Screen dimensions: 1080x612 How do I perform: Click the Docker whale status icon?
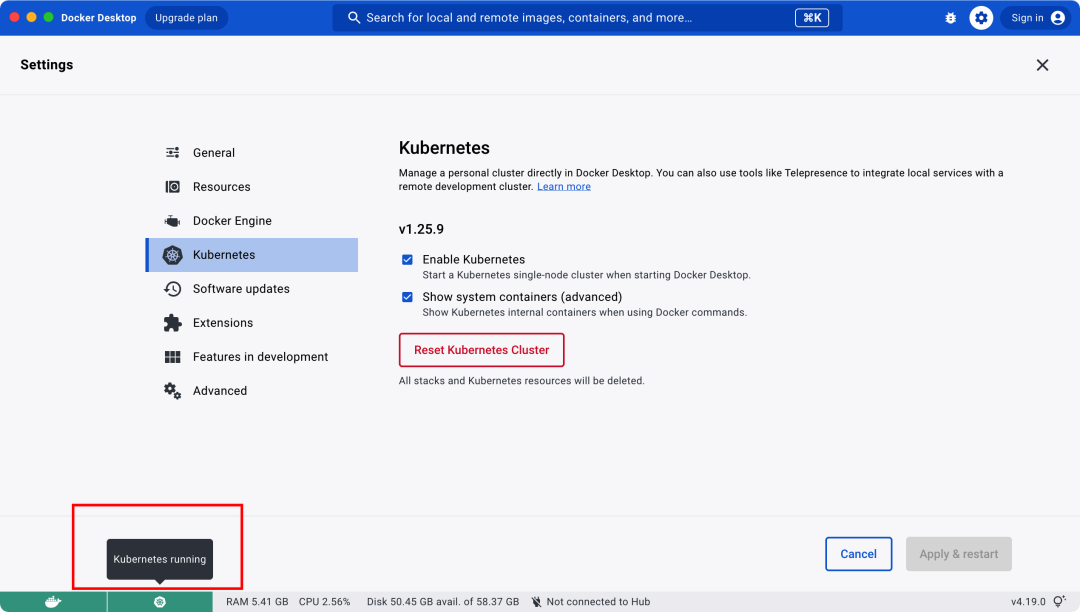coord(53,602)
